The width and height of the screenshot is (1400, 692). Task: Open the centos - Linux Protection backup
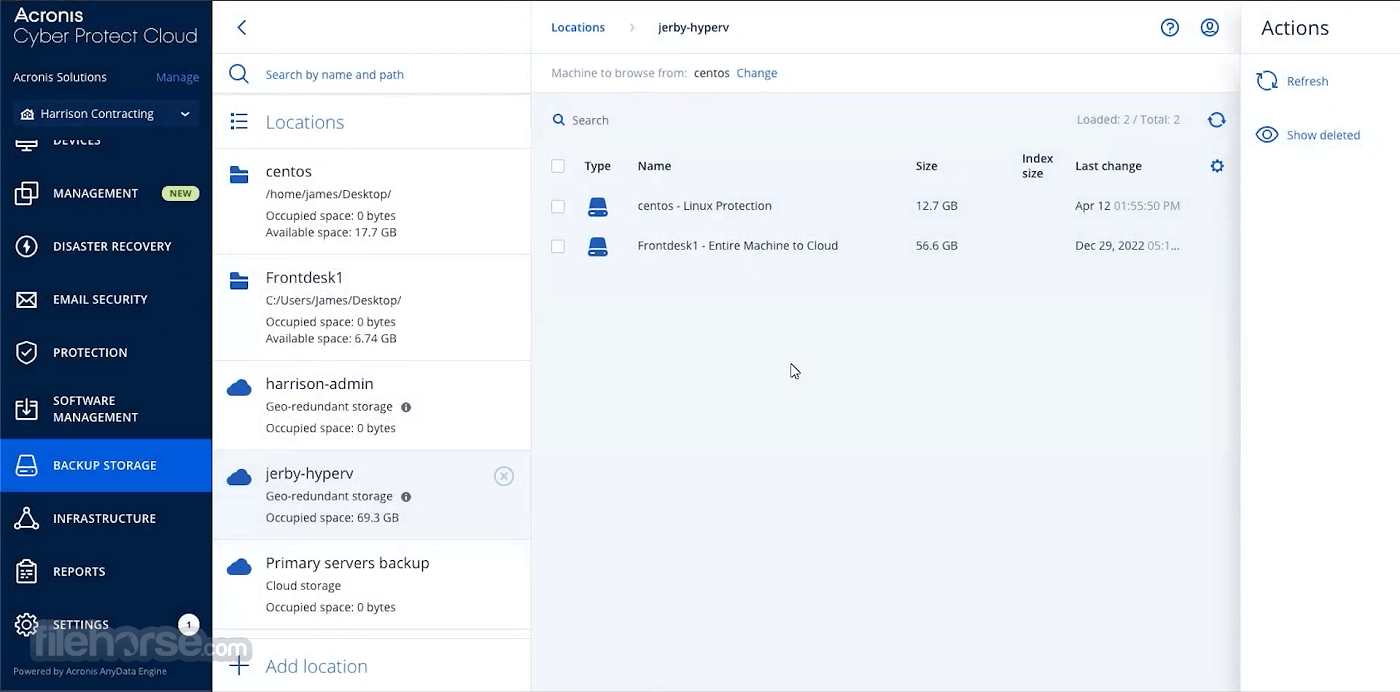coord(704,206)
